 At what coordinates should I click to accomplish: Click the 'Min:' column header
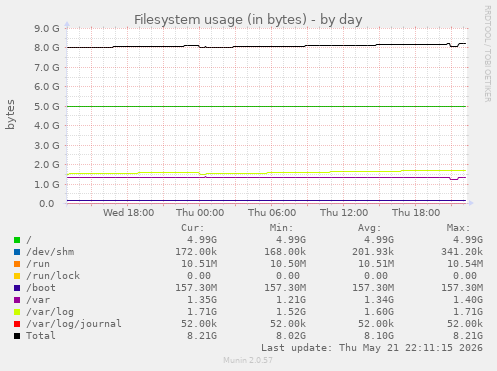tap(282, 228)
